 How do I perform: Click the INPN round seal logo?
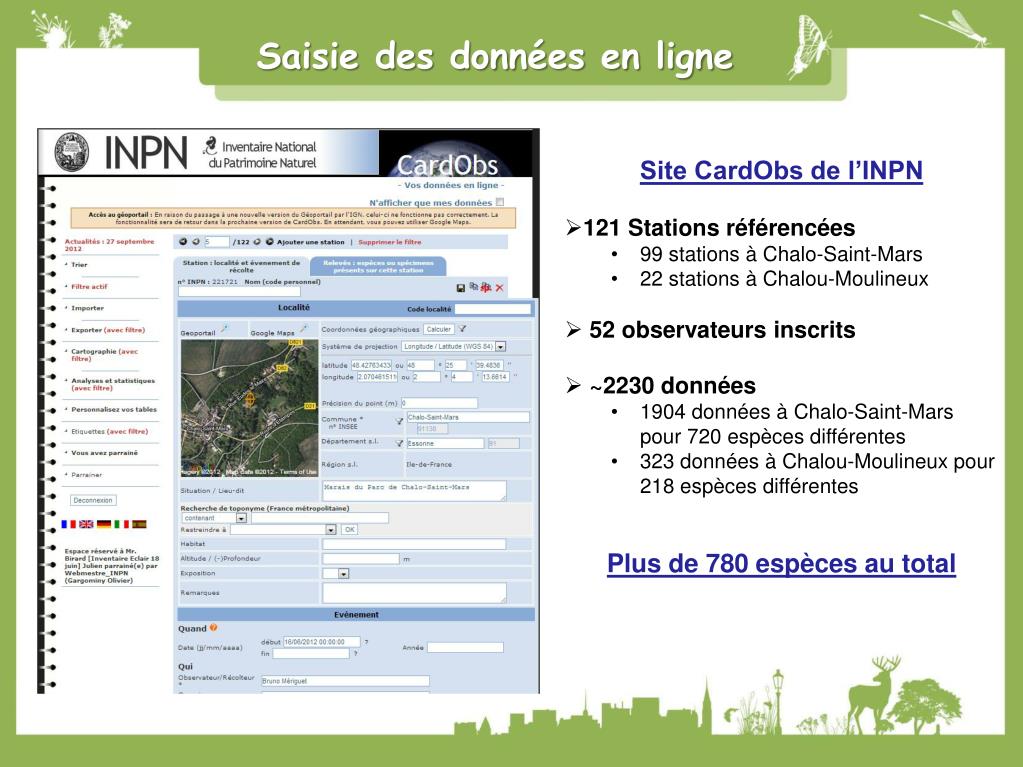[71, 152]
